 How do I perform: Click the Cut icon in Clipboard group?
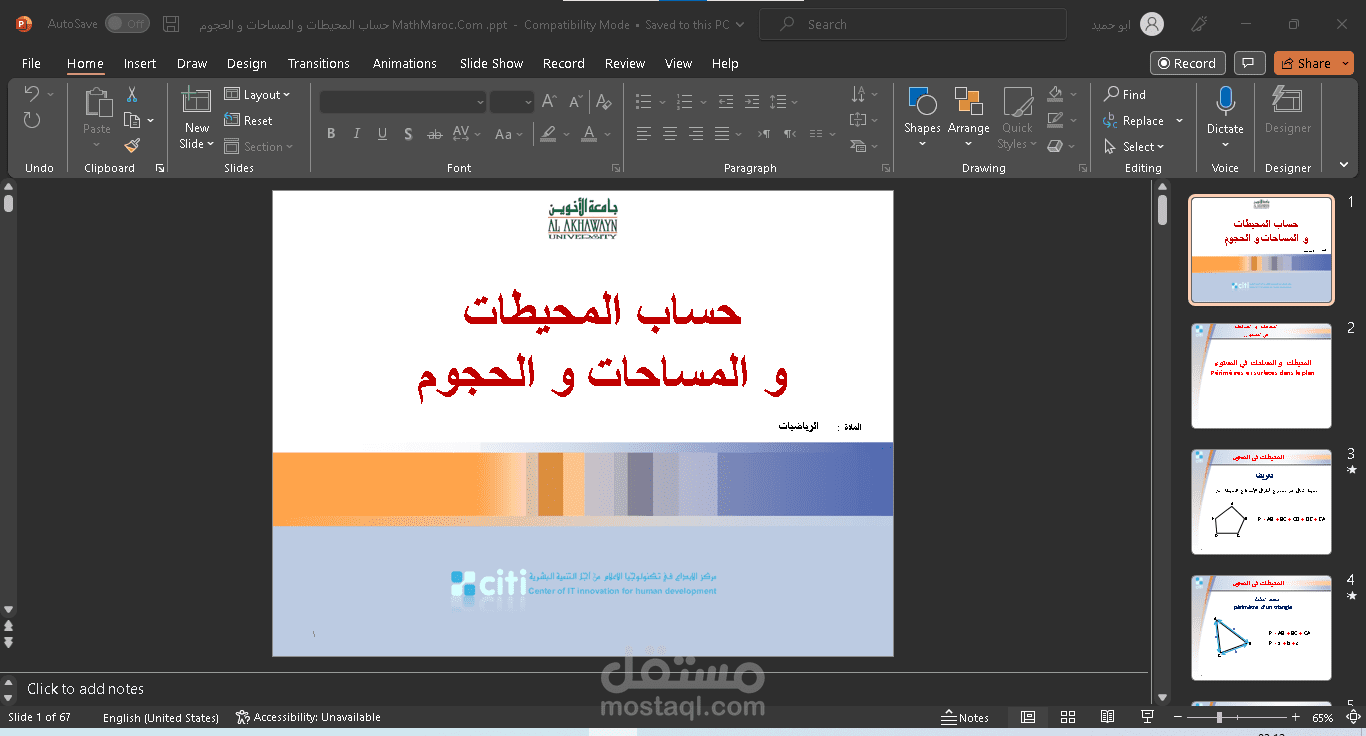(x=131, y=93)
